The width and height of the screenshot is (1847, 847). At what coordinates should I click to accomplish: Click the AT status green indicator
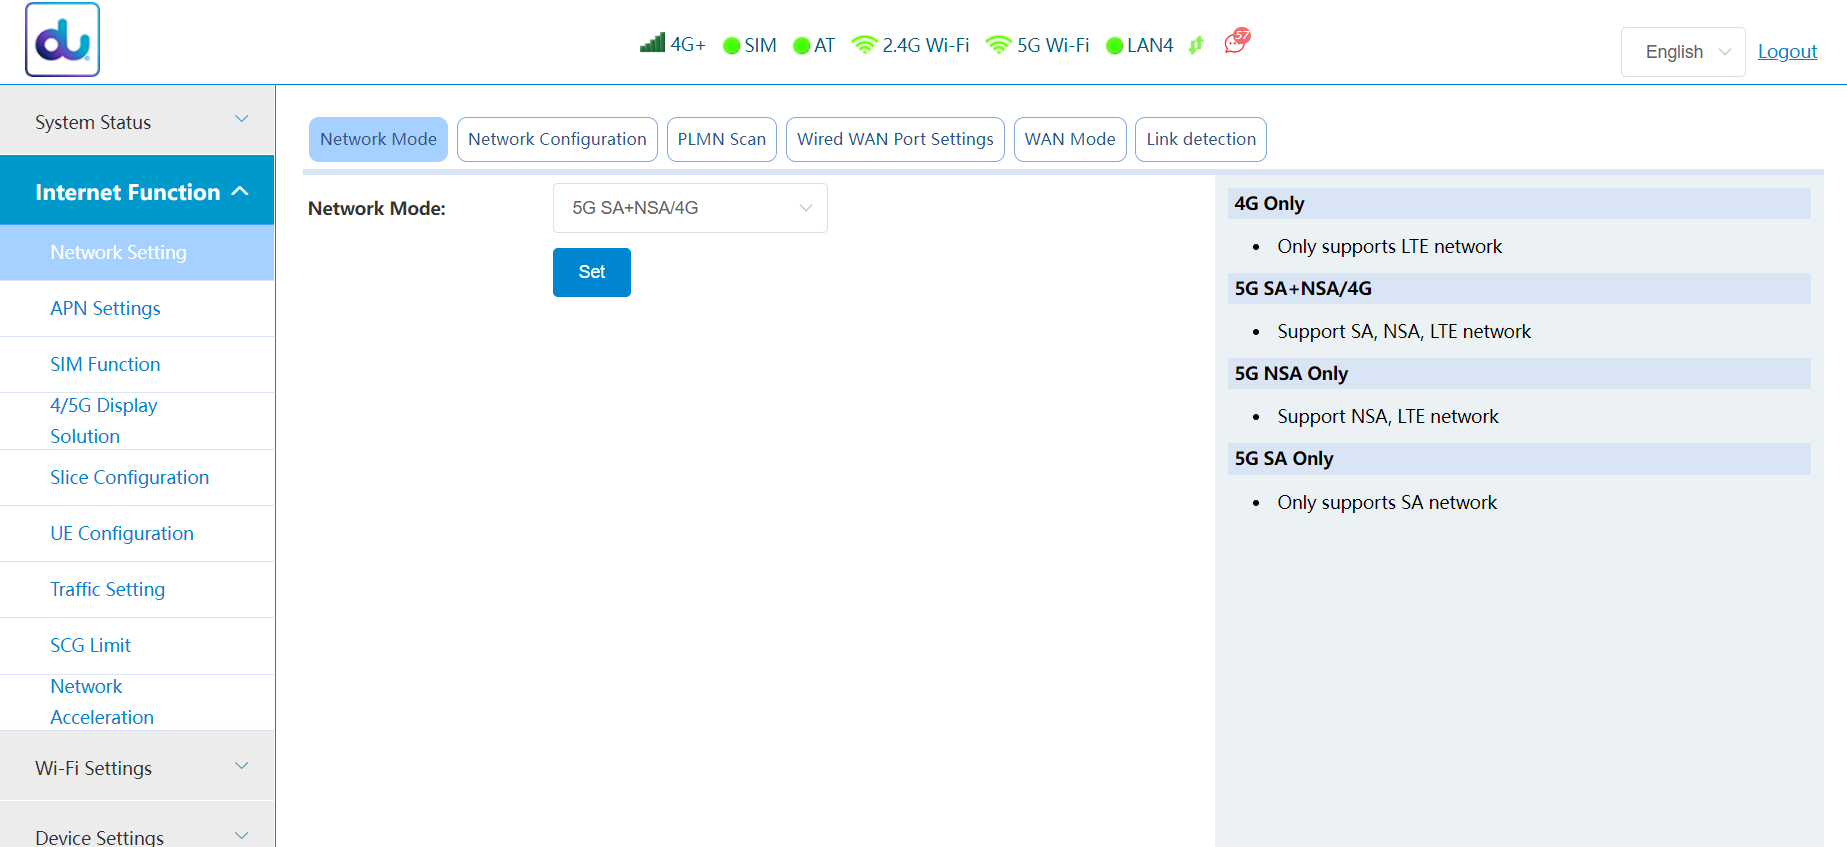pos(801,46)
